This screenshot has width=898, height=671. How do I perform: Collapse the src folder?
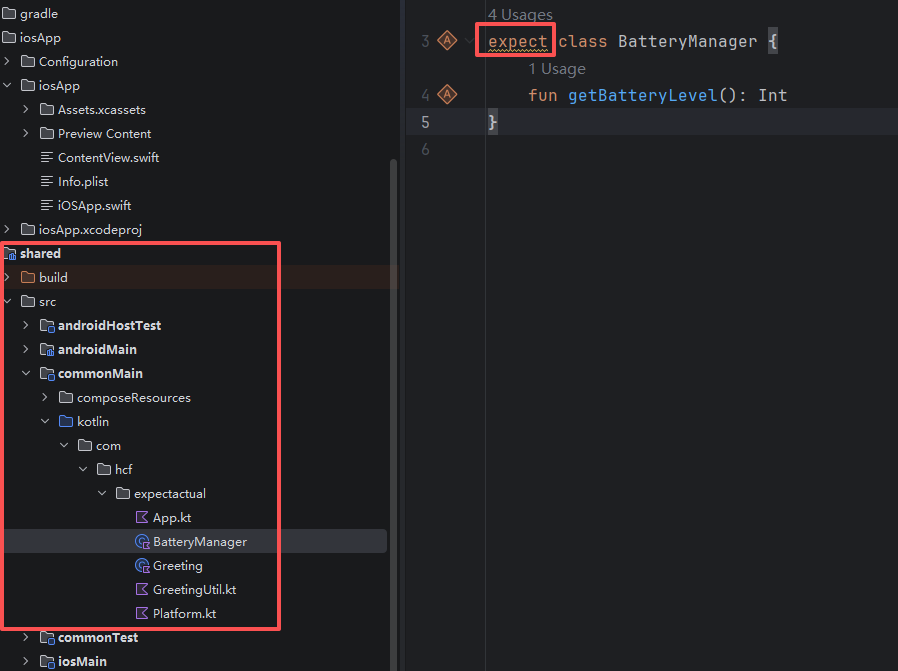click(7, 301)
